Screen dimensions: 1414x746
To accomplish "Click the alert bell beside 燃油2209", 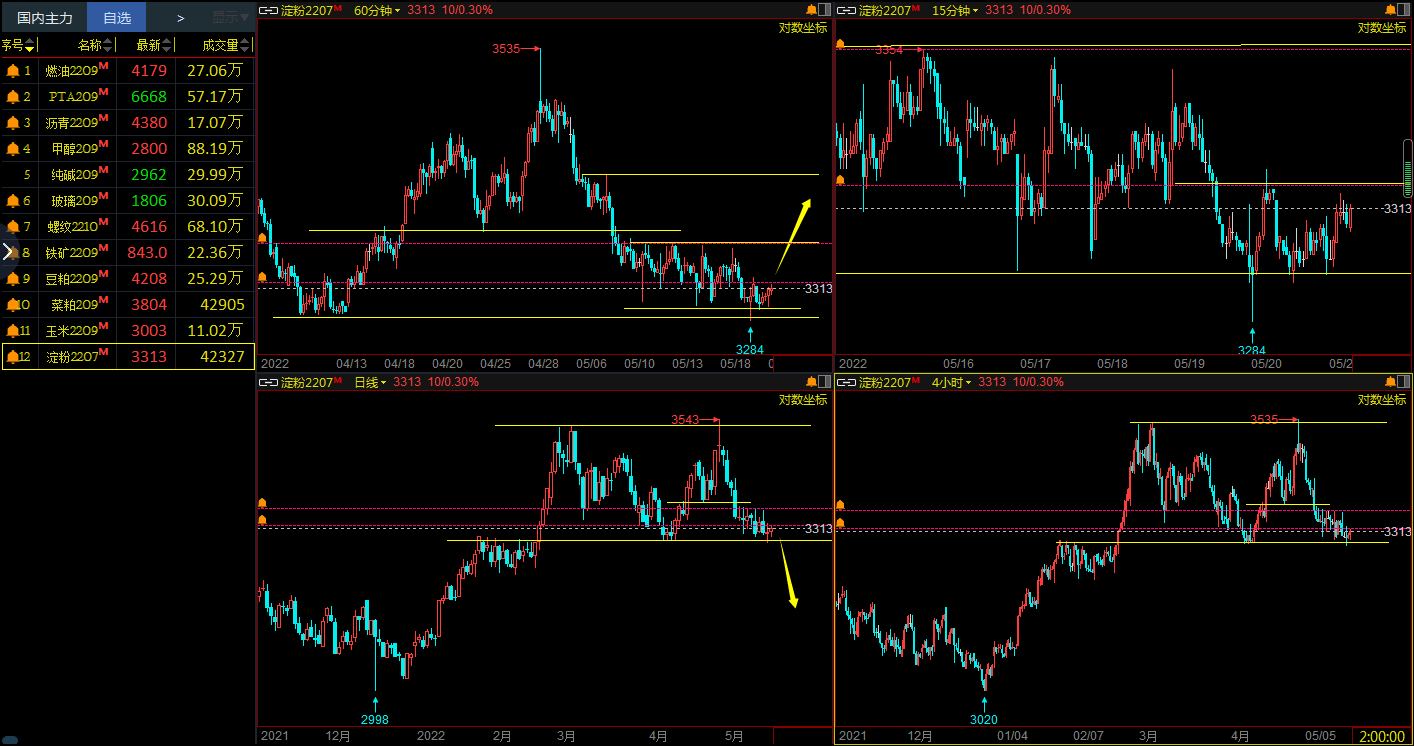I will coord(13,71).
